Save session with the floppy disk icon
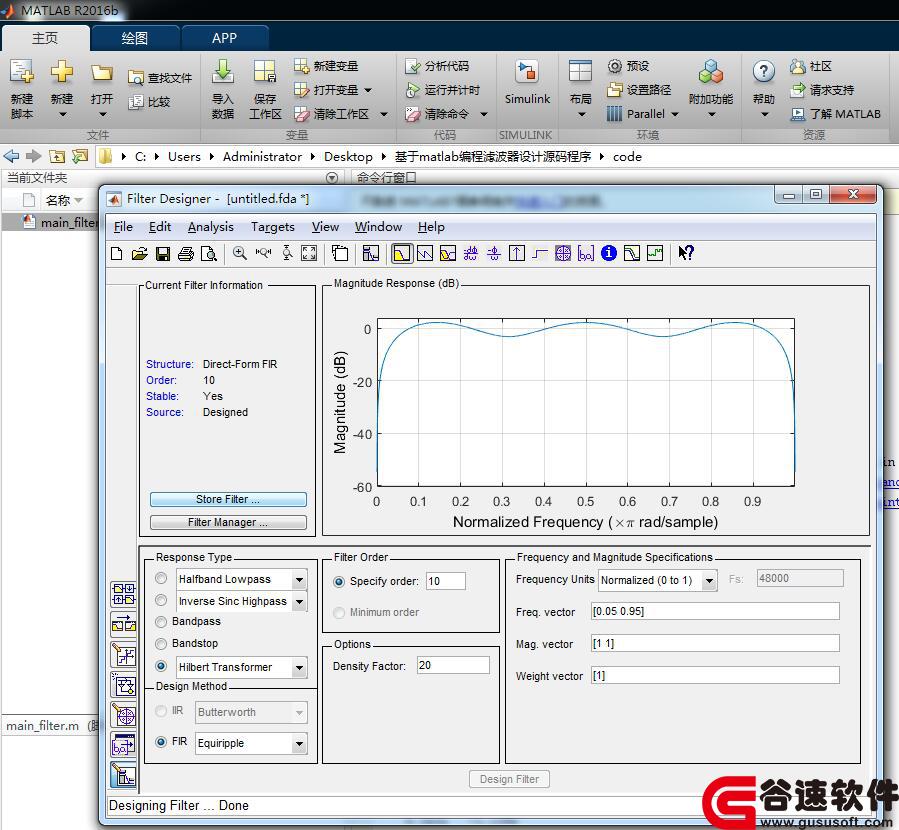 [x=163, y=253]
